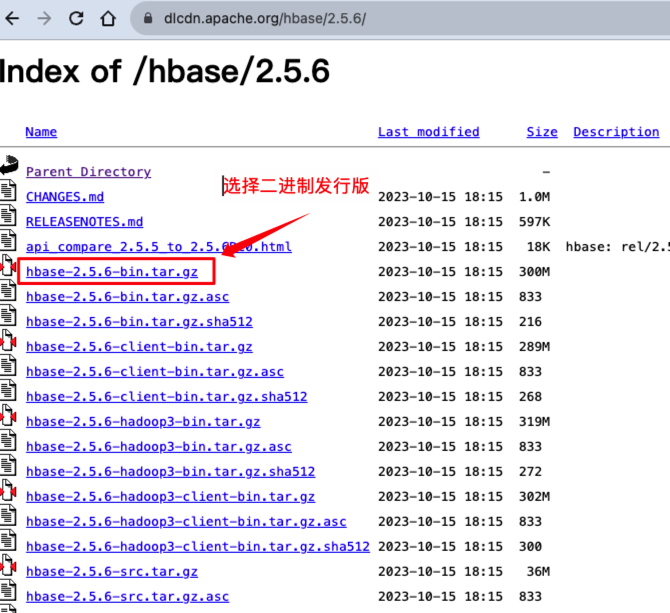Image resolution: width=670 pixels, height=613 pixels.
Task: Open the hbase-2.5.6-client-bin.tar.gz.asc link
Action: tap(155, 372)
